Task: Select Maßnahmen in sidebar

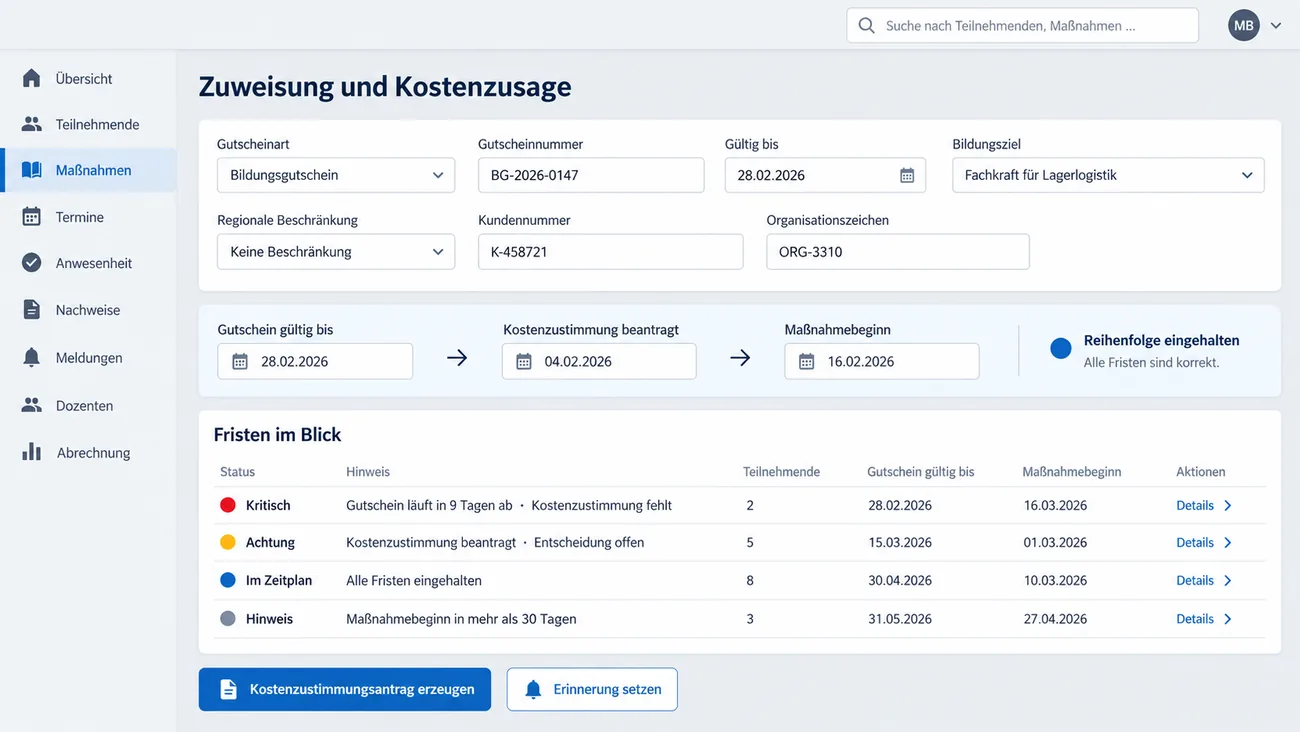Action: click(88, 170)
